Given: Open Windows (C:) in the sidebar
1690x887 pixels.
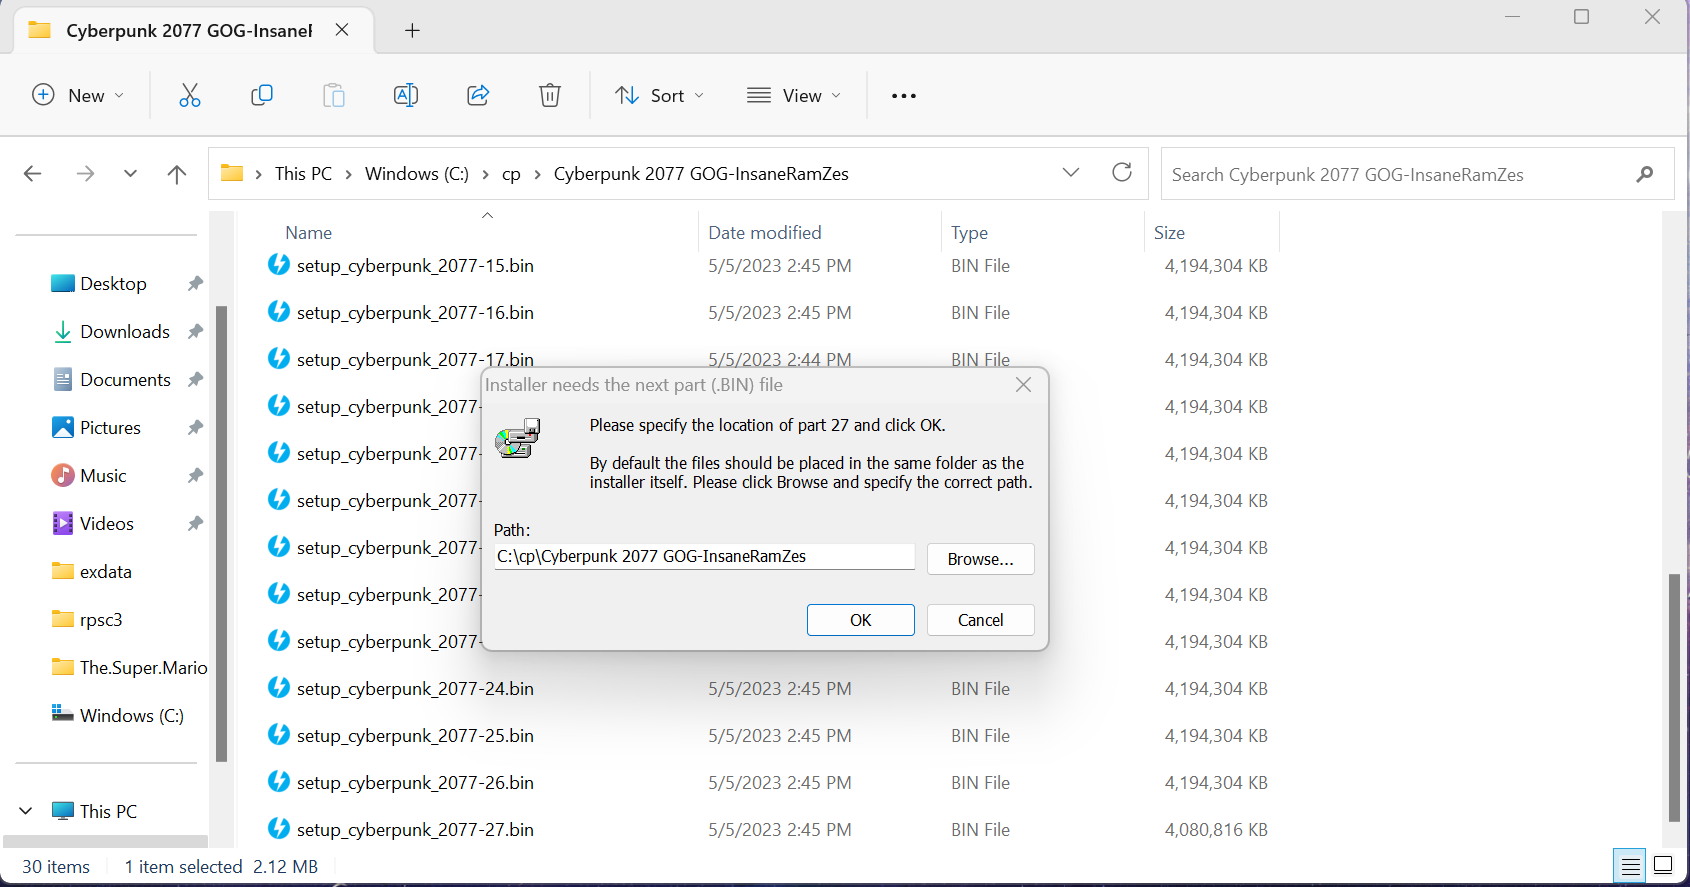Looking at the screenshot, I should [x=131, y=716].
